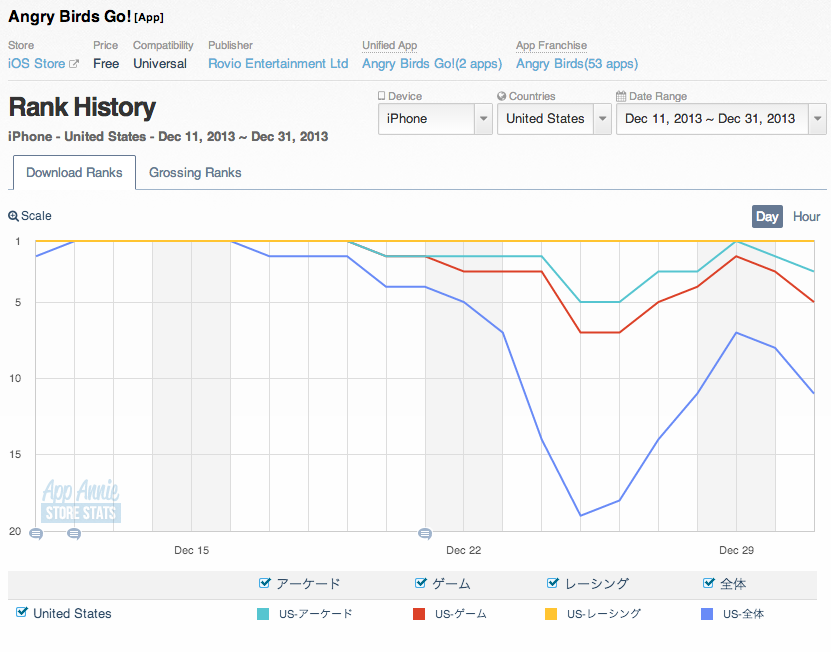Open the iOS Store link
This screenshot has height=652, width=831.
pos(36,64)
